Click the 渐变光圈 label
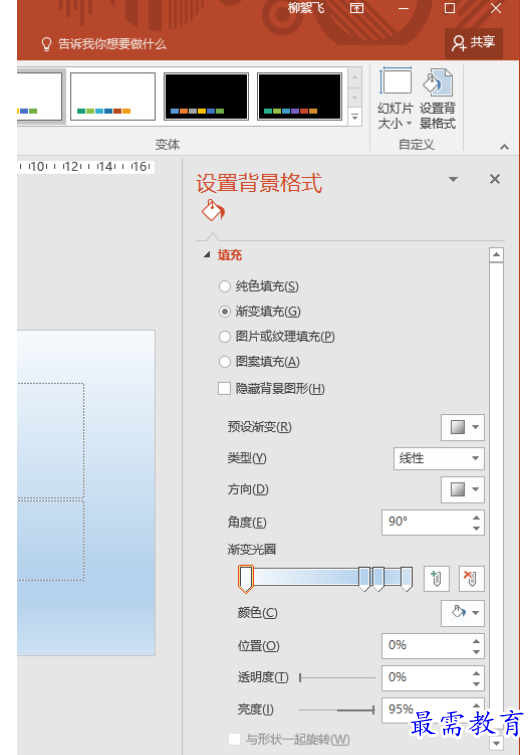532x755 pixels. pyautogui.click(x=251, y=549)
